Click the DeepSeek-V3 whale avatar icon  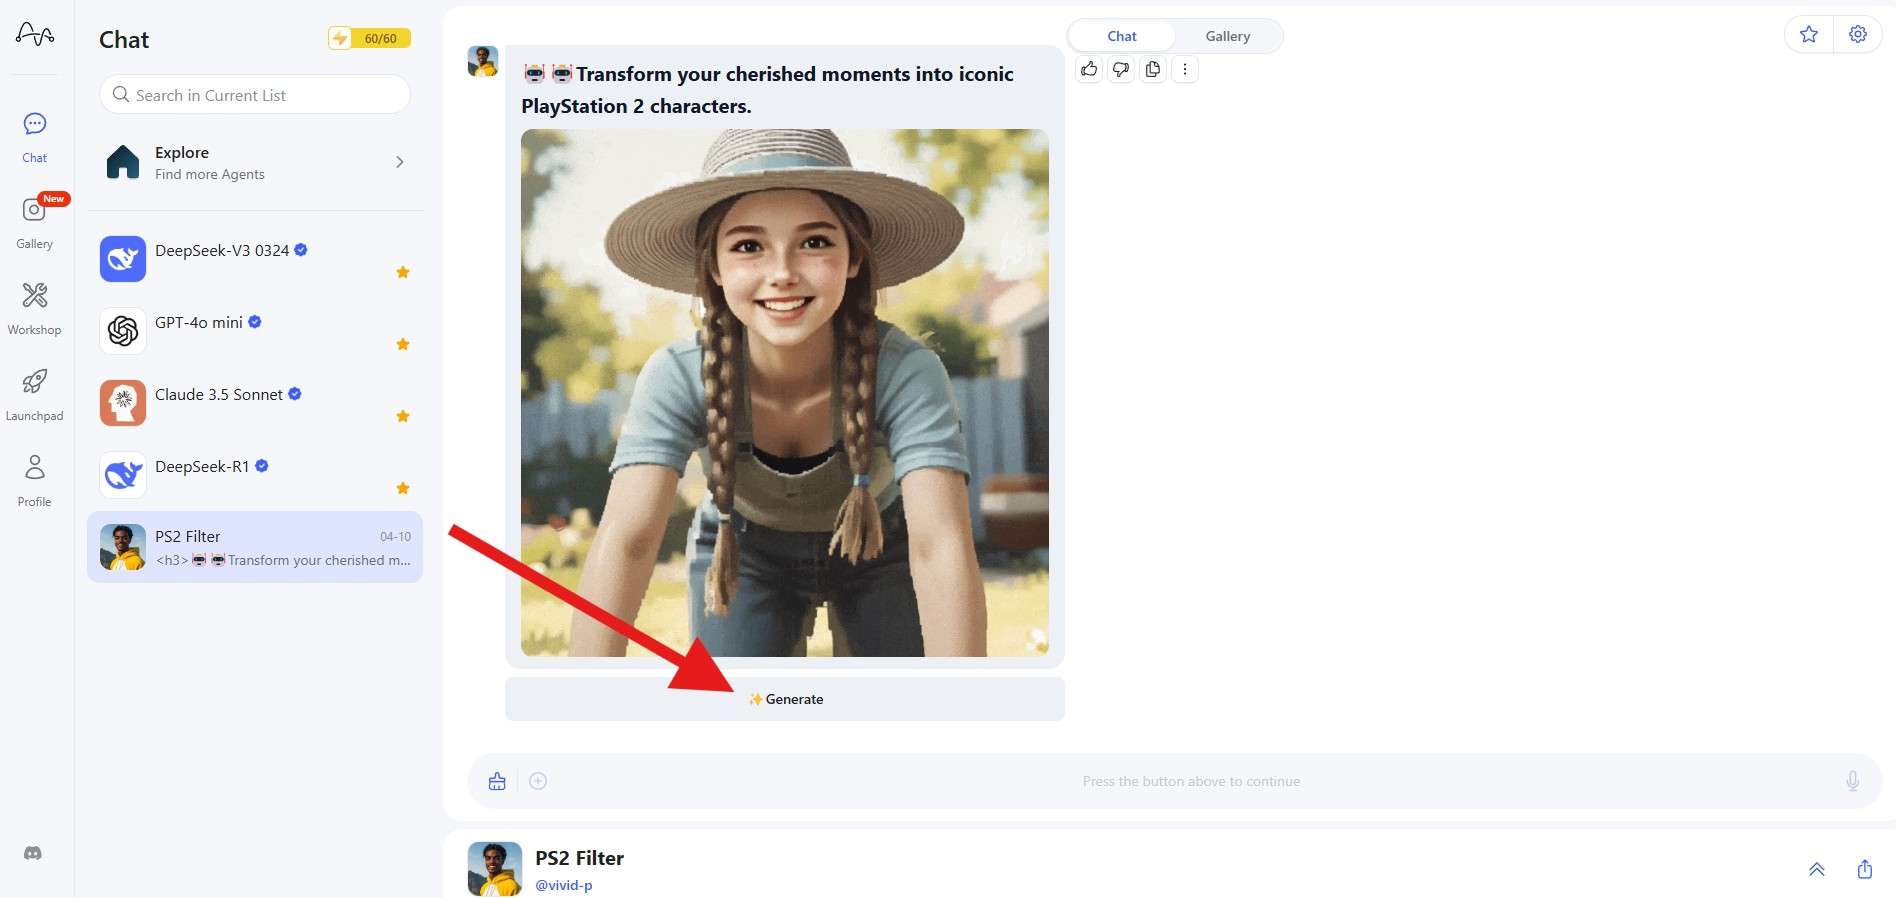(123, 259)
